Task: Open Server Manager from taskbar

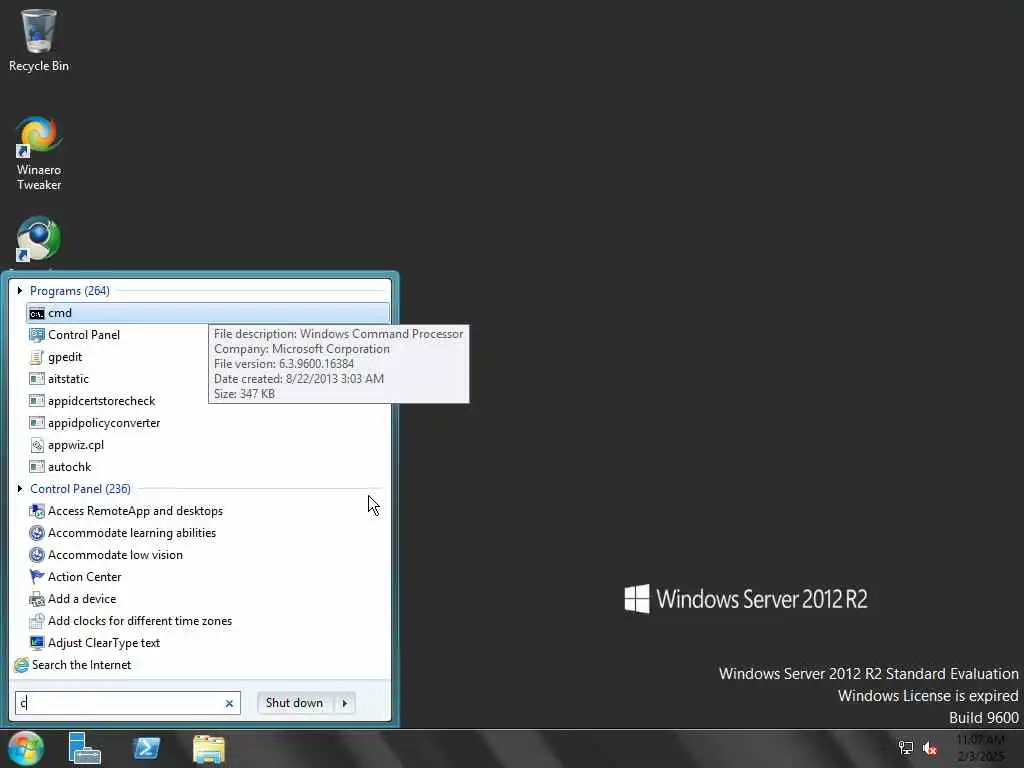Action: [x=84, y=748]
